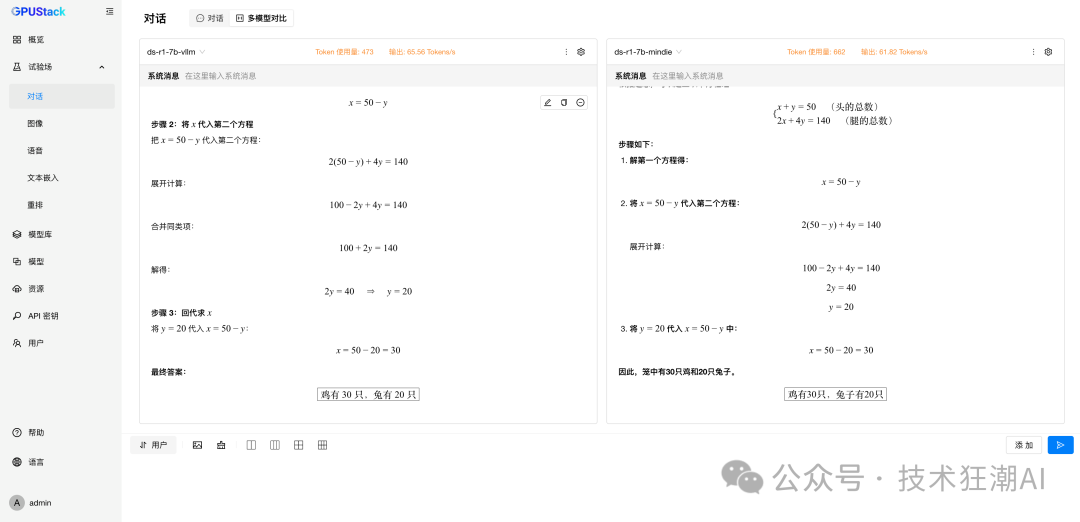
Task: Open ds-r1-7b-vllm model dropdown
Action: click(x=176, y=52)
